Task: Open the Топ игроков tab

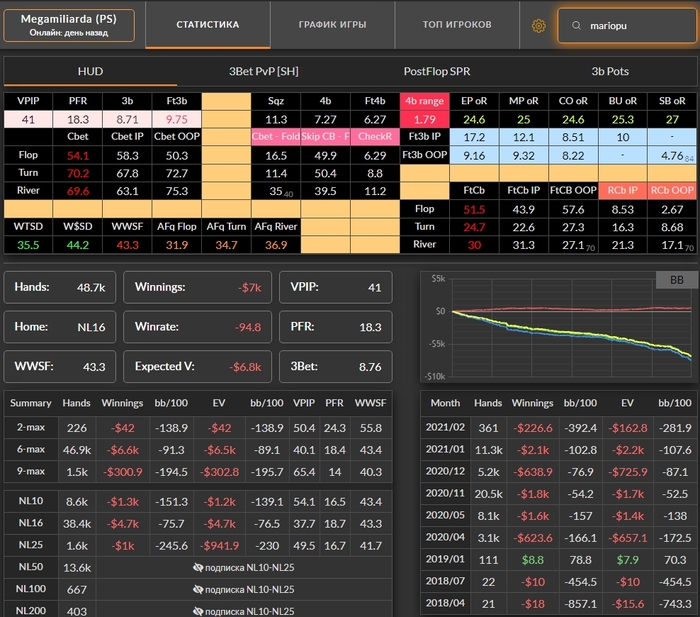Action: click(457, 25)
